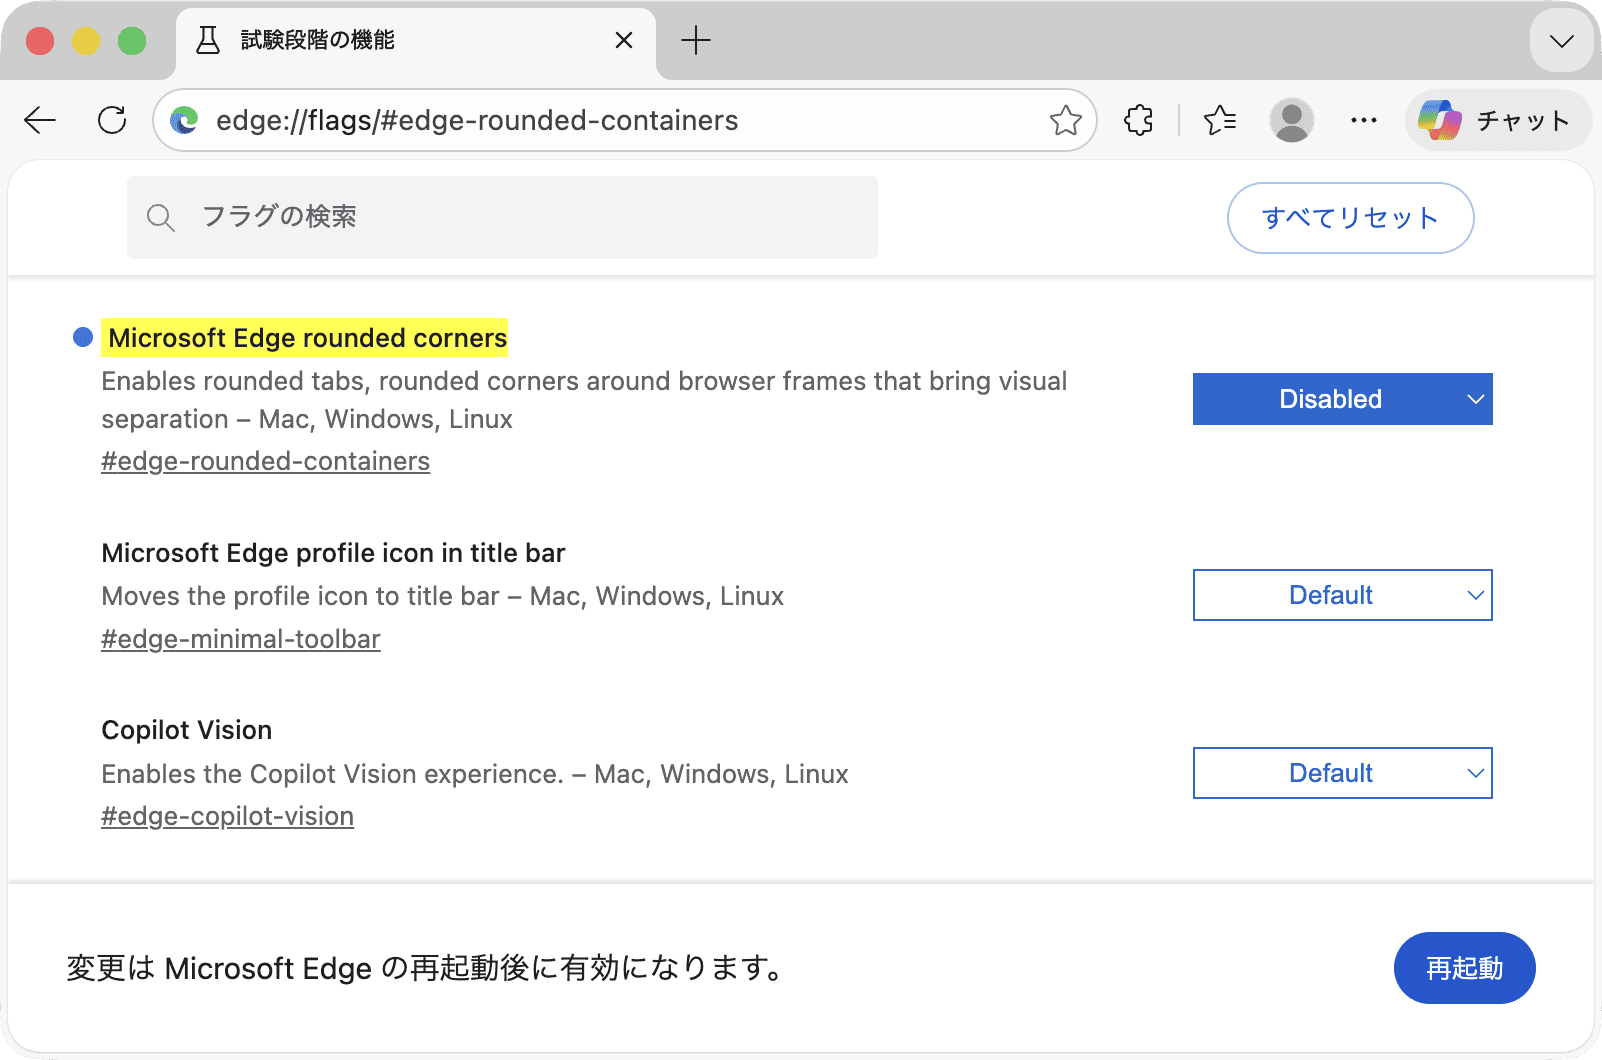Reload the current page
1602x1060 pixels.
(x=111, y=119)
